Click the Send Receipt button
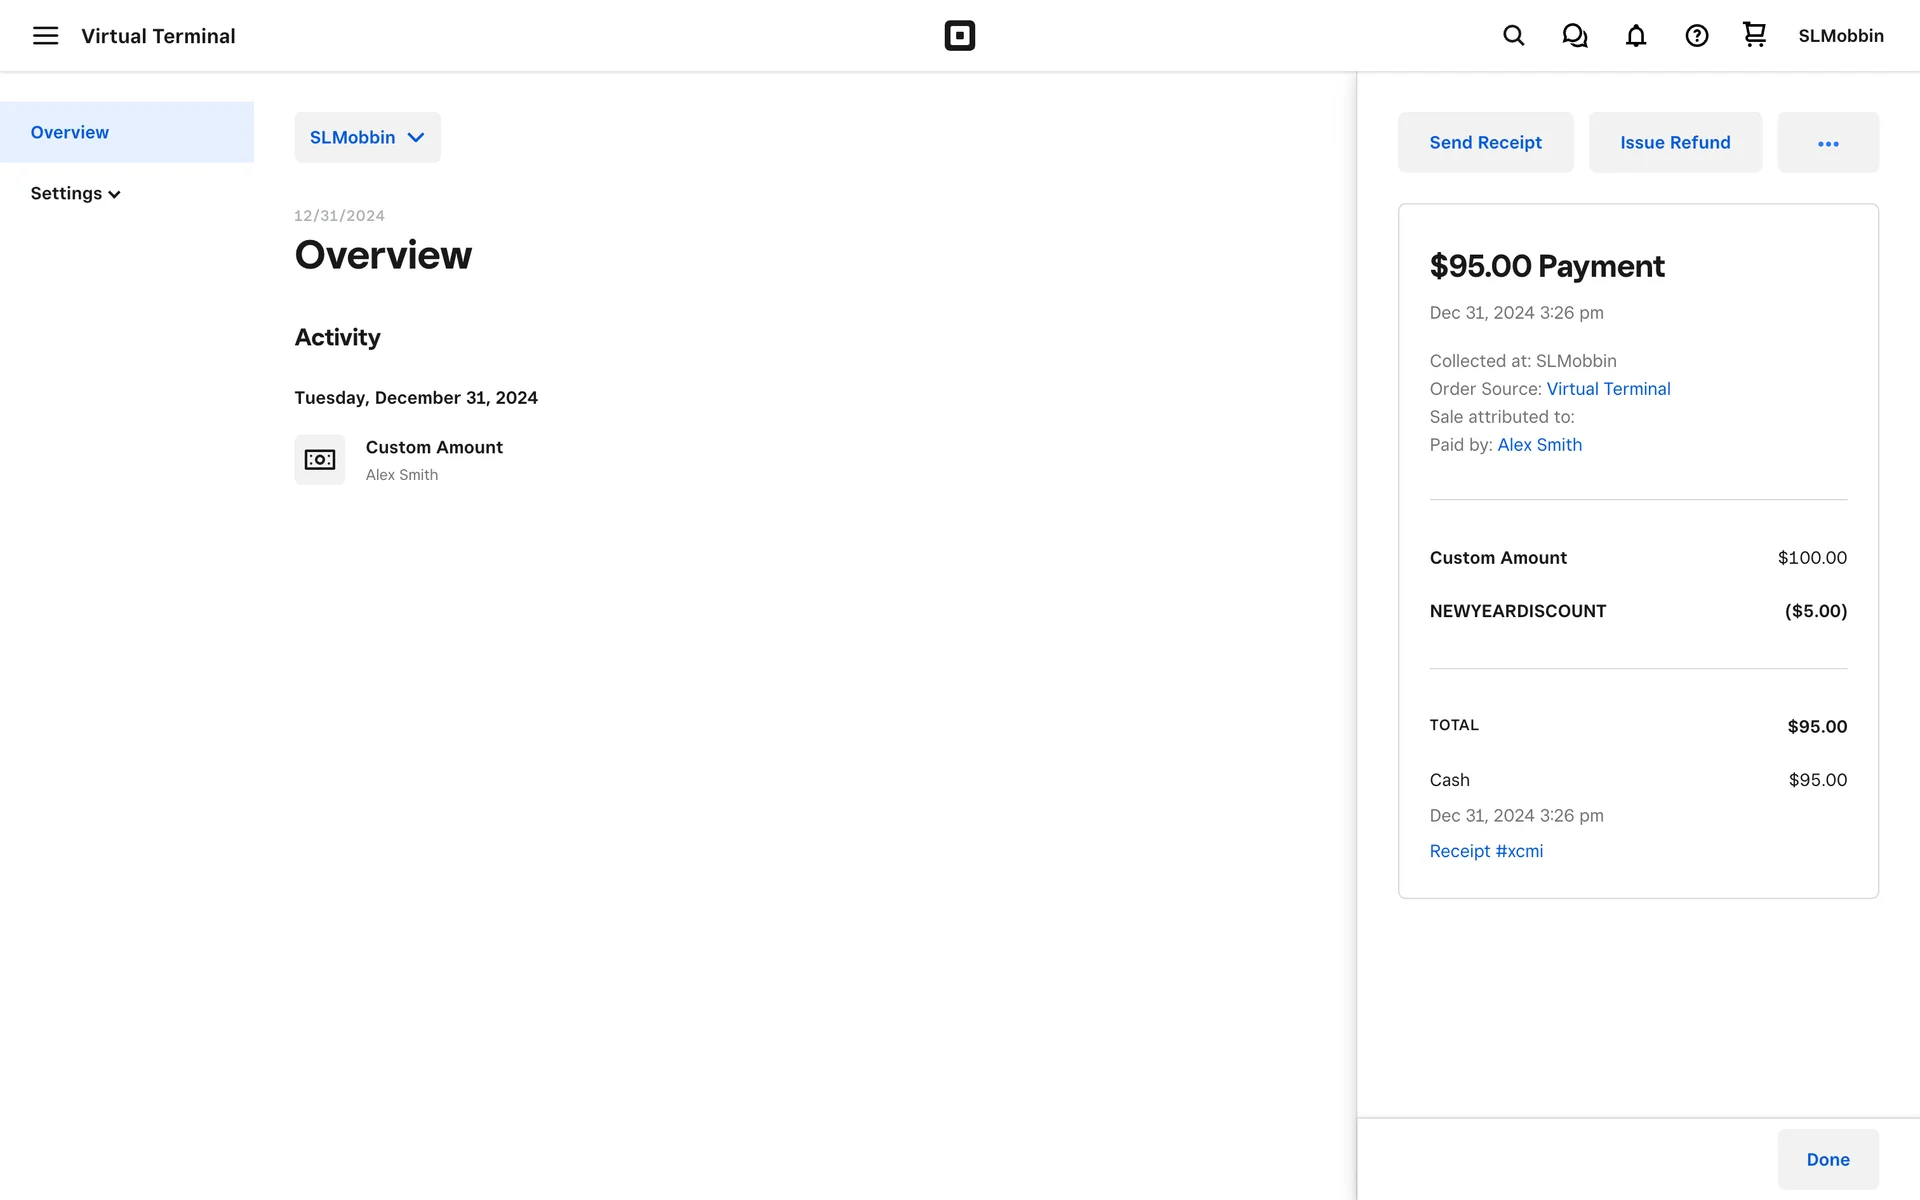This screenshot has width=1920, height=1200. (1485, 143)
